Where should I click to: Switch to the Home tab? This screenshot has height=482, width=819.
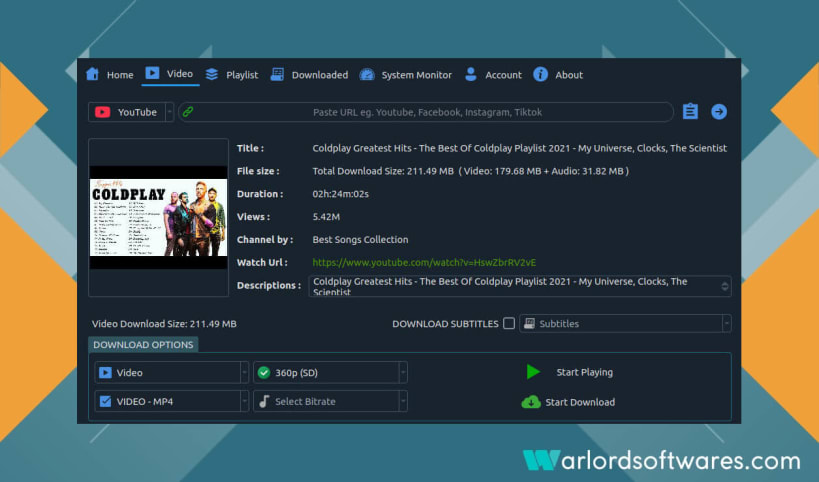(110, 75)
